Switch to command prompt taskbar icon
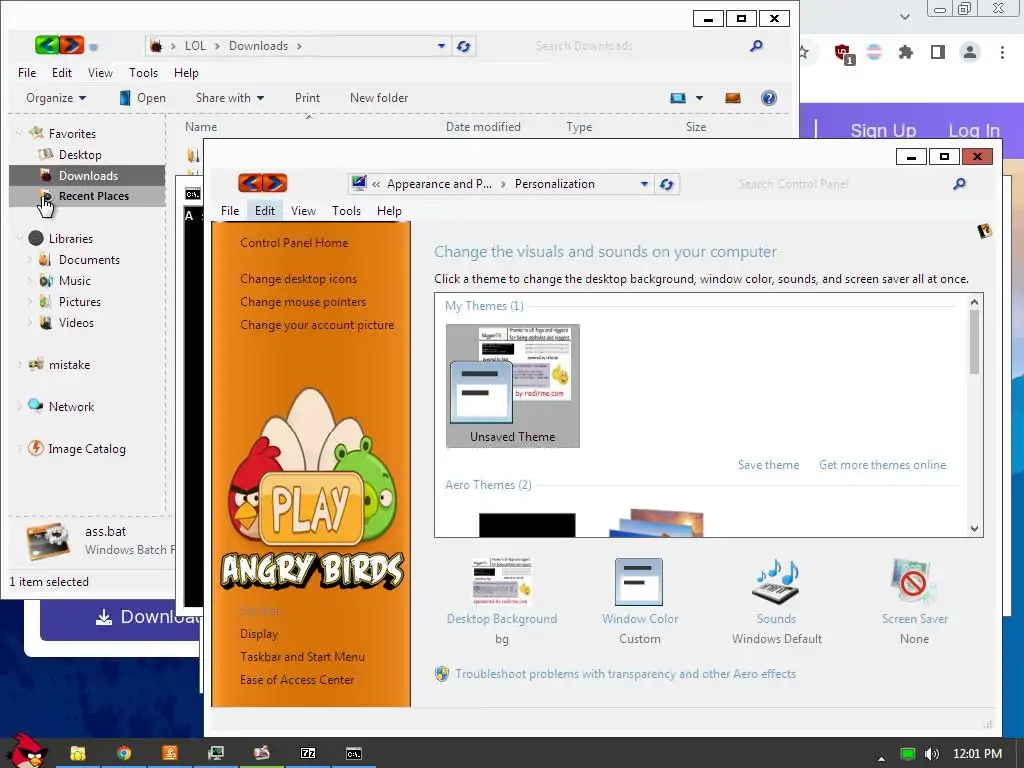The height and width of the screenshot is (768, 1024). 354,754
